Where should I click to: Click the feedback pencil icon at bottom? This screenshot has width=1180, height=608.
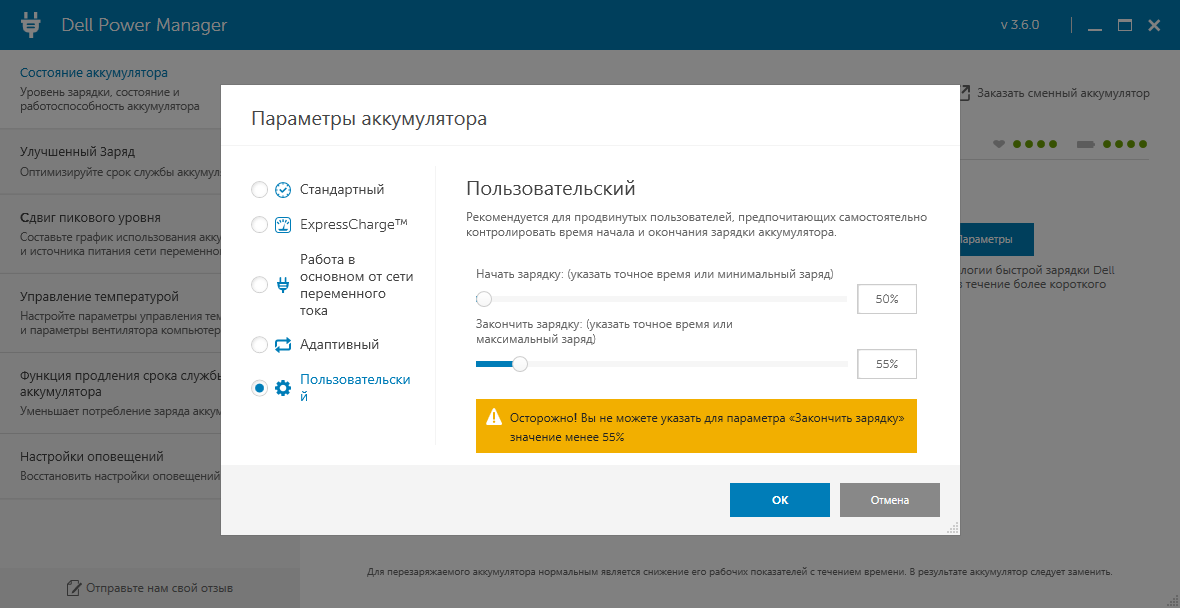(x=74, y=587)
